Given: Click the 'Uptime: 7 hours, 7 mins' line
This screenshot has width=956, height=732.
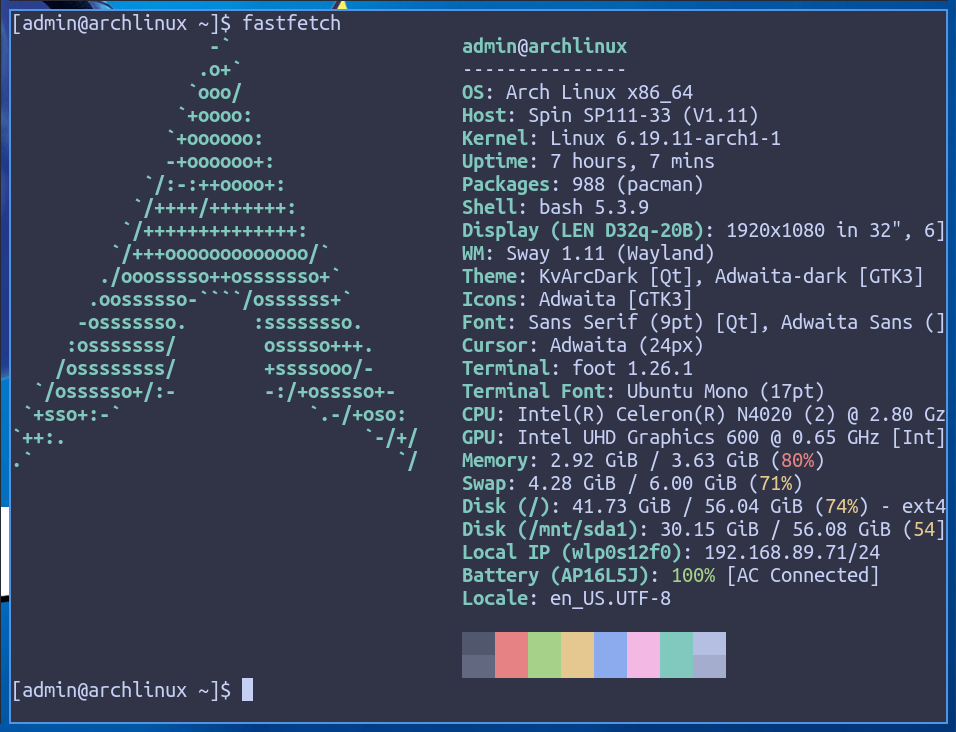Looking at the screenshot, I should (x=588, y=162).
